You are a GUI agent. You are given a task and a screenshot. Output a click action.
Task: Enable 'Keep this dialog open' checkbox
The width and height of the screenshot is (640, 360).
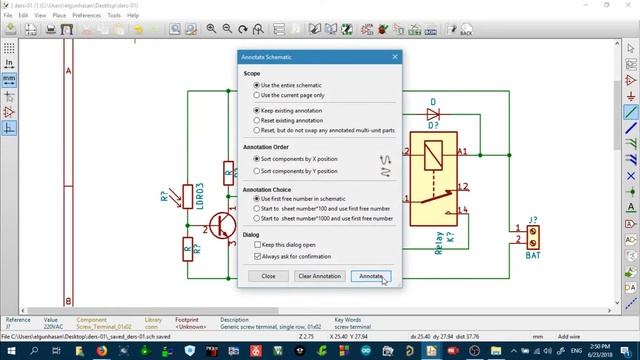285,245
